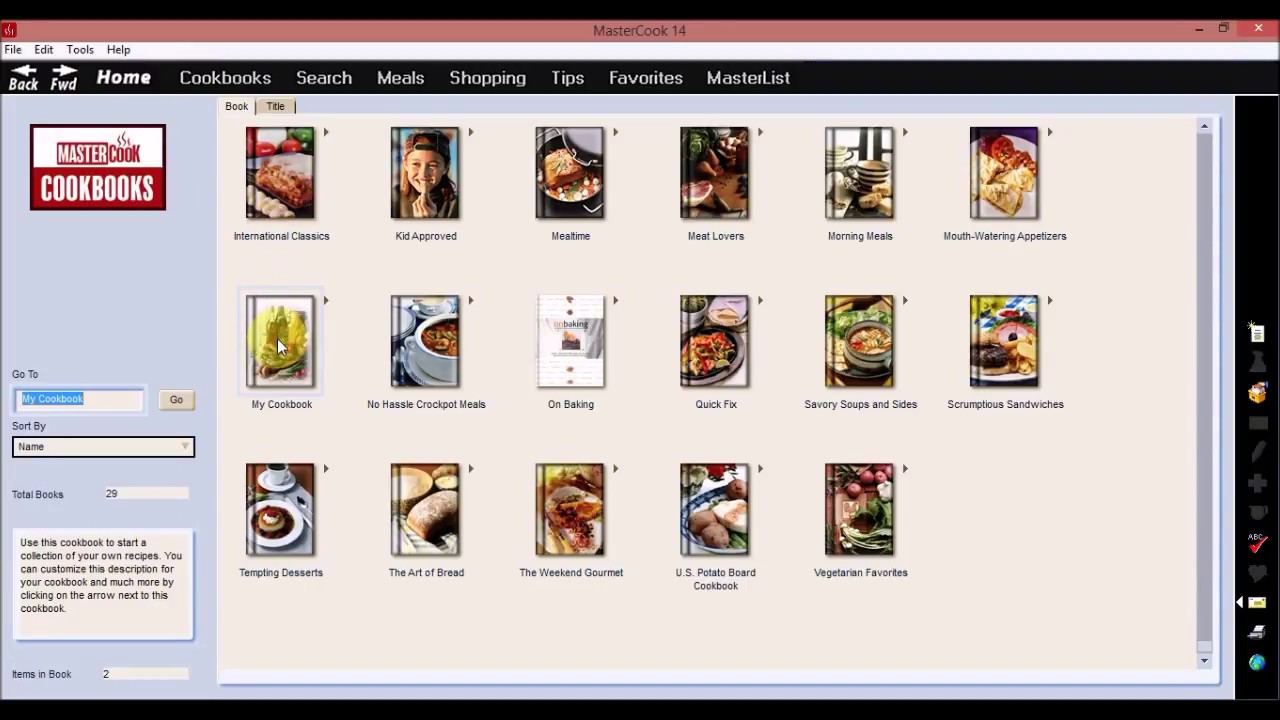Image resolution: width=1280 pixels, height=720 pixels.
Task: Expand arrow next to Quick Fix
Action: point(761,300)
